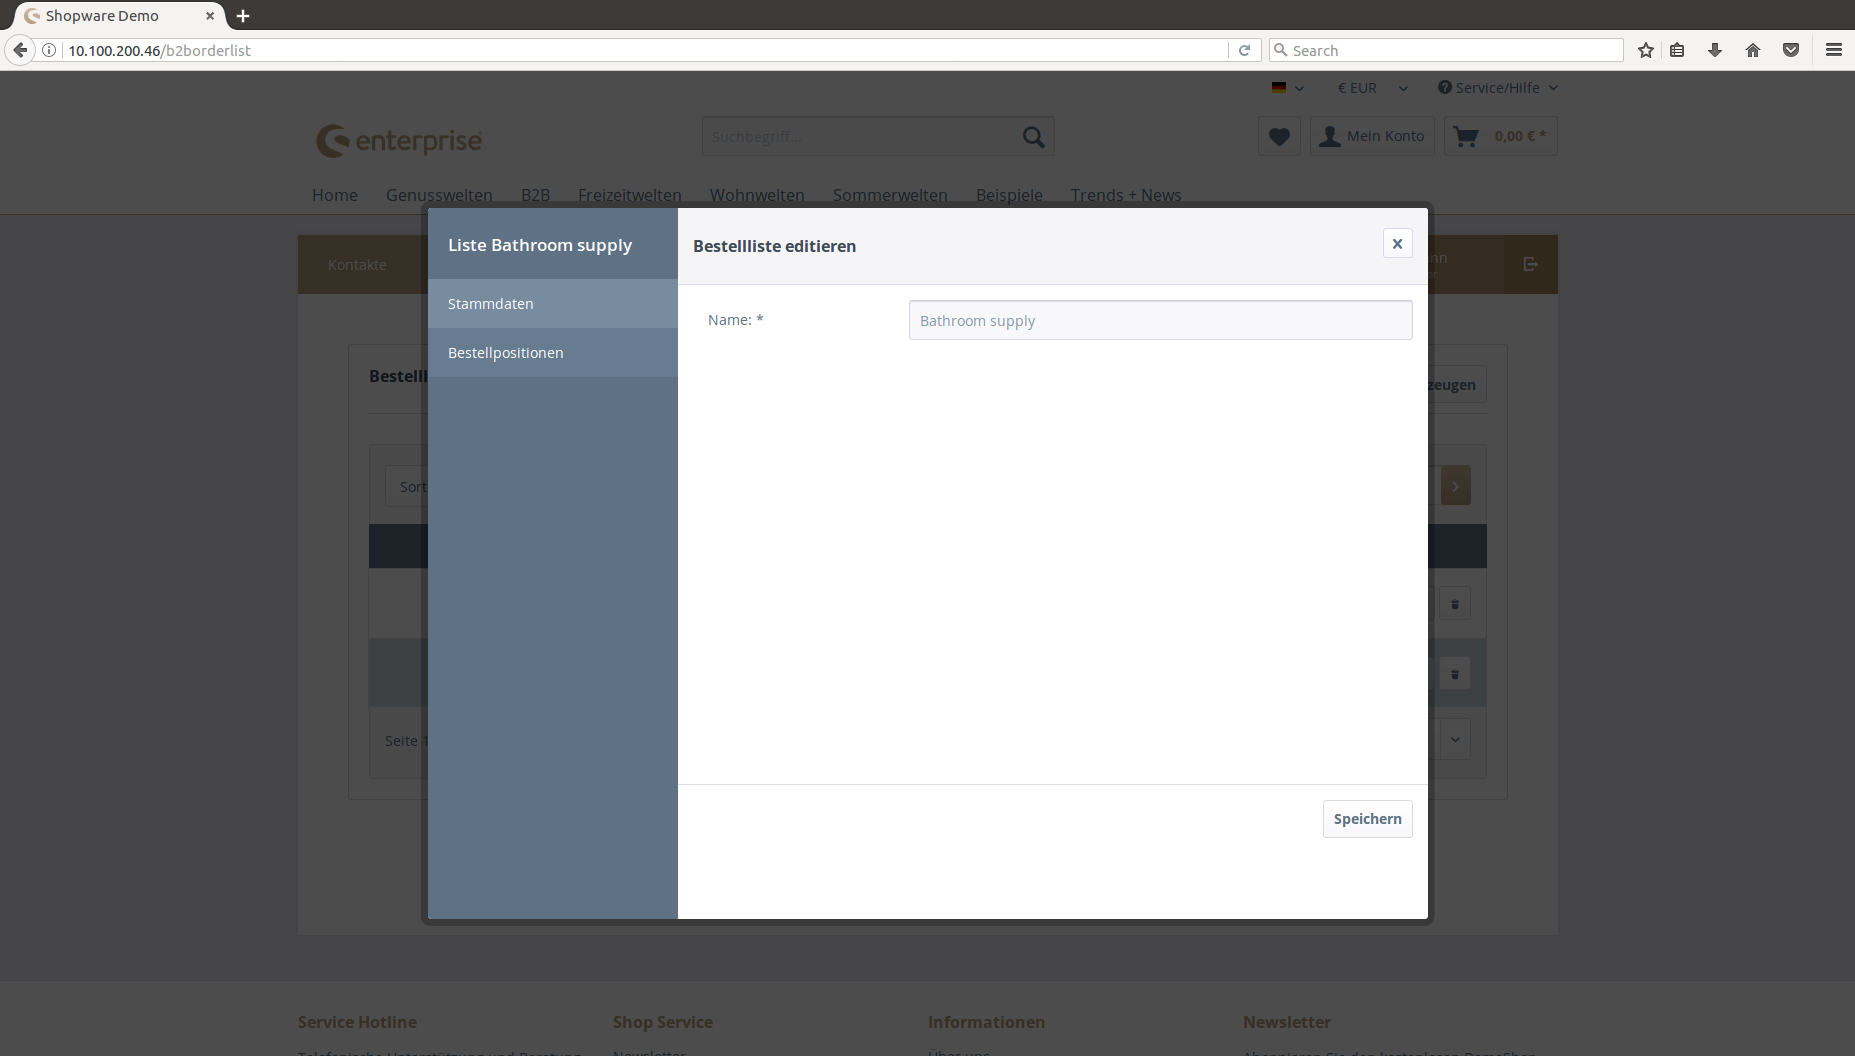Click the Speichern button

[x=1367, y=819]
